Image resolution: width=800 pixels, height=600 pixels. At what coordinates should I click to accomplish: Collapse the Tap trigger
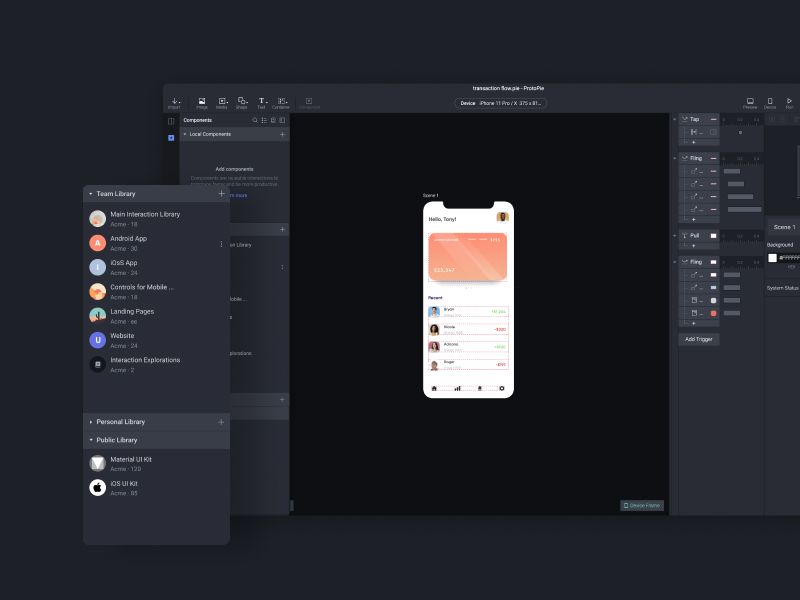click(674, 119)
